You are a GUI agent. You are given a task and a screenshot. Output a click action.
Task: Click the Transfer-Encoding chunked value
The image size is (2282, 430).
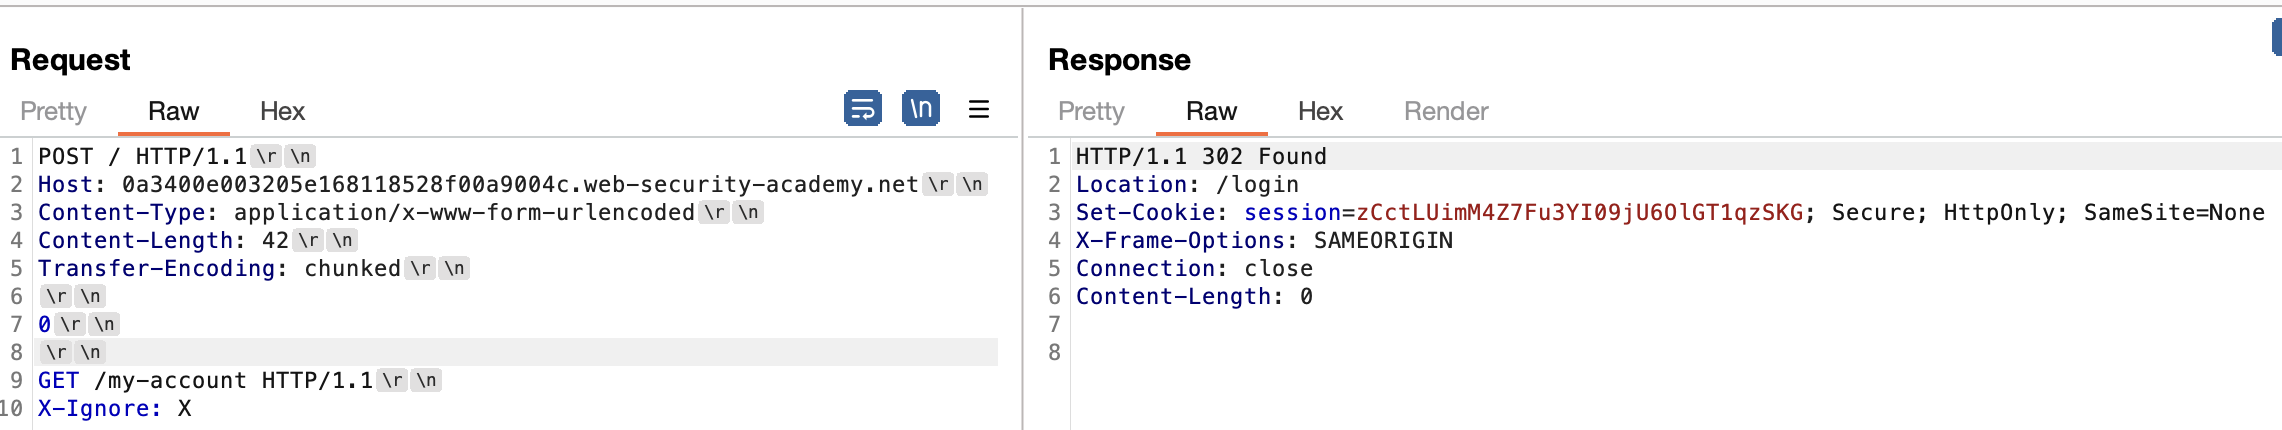coord(352,269)
